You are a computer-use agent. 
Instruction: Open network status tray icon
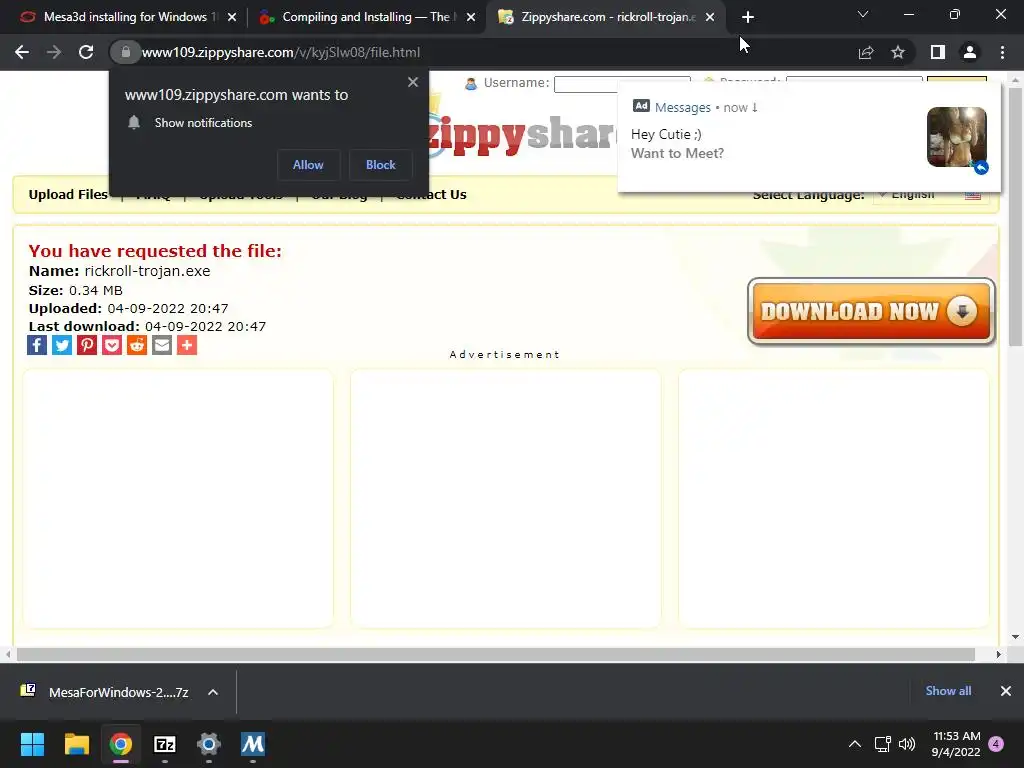pos(882,744)
